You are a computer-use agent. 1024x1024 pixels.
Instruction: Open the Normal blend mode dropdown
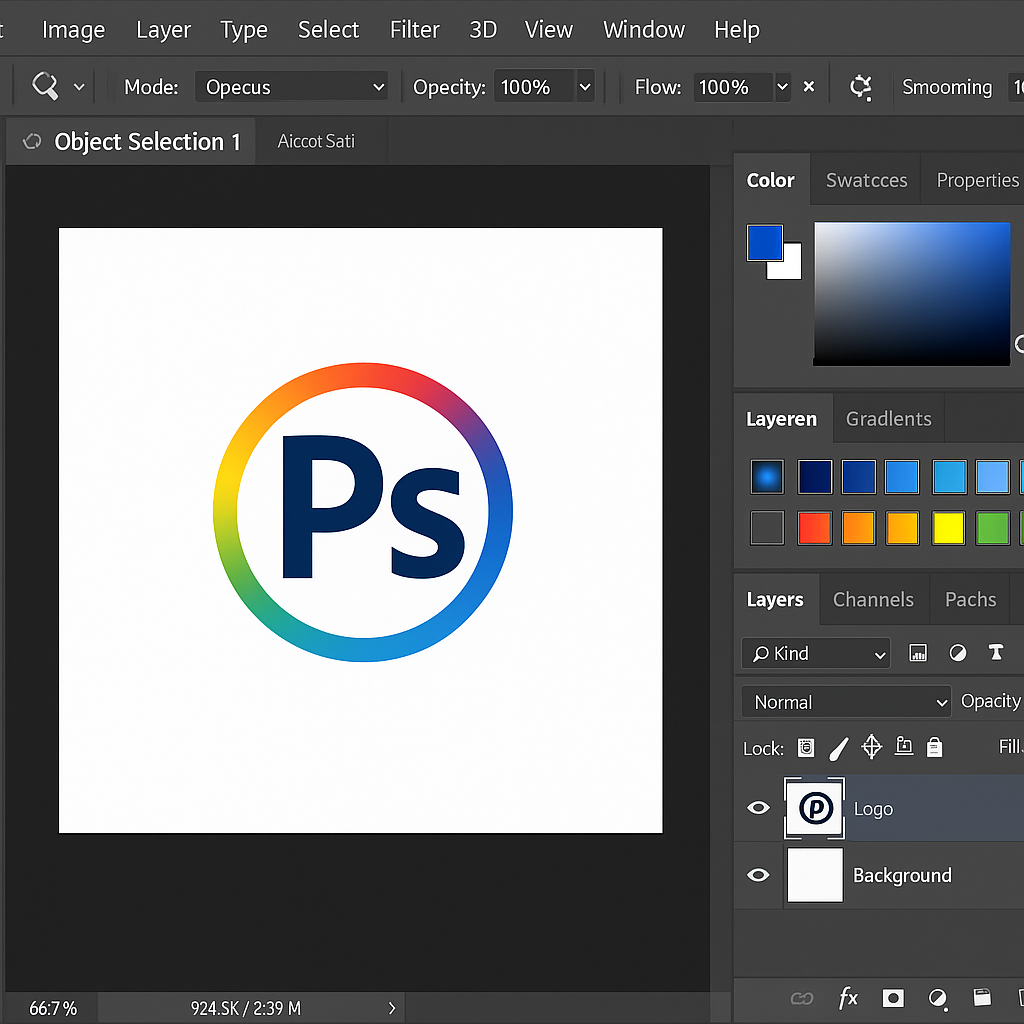tap(845, 701)
